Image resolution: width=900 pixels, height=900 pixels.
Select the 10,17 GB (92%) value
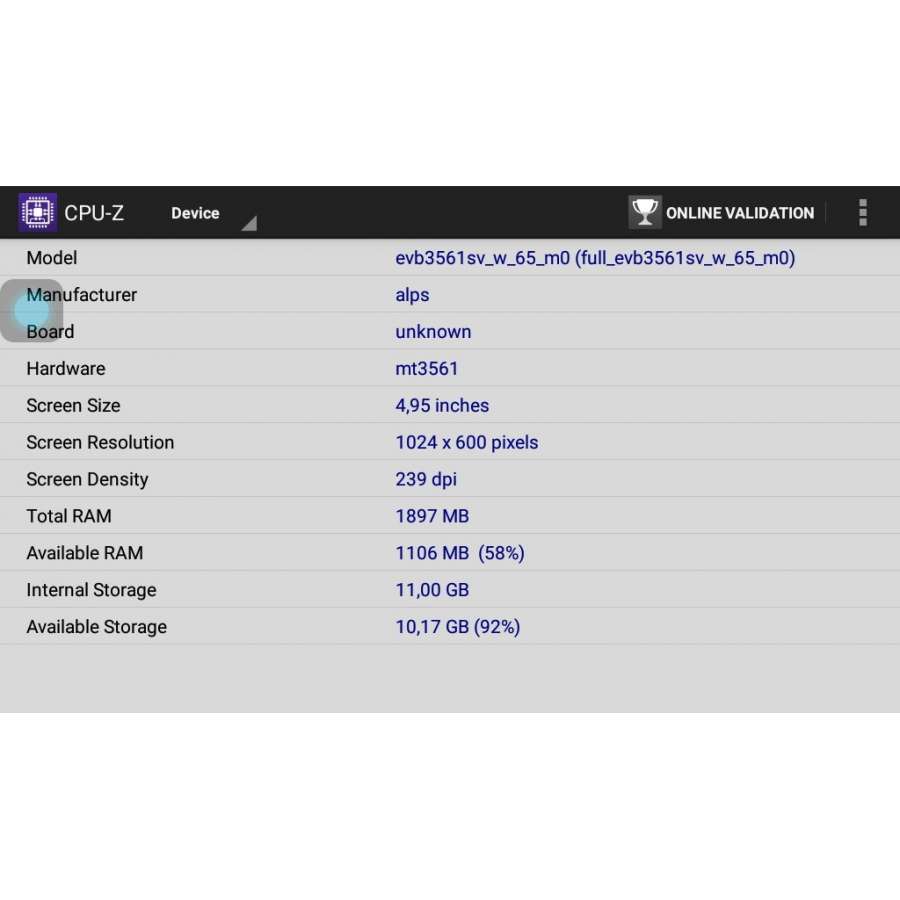click(x=457, y=627)
